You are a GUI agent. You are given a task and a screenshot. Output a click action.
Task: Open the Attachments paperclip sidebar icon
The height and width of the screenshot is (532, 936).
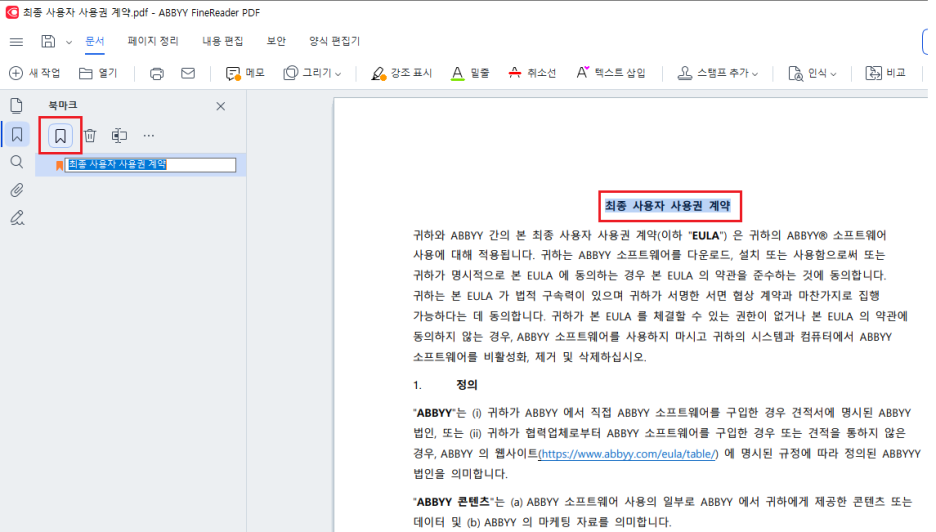(x=17, y=190)
